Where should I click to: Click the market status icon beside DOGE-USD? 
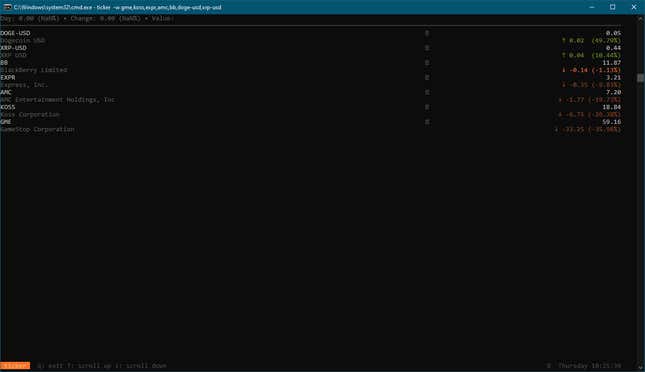pyautogui.click(x=427, y=33)
